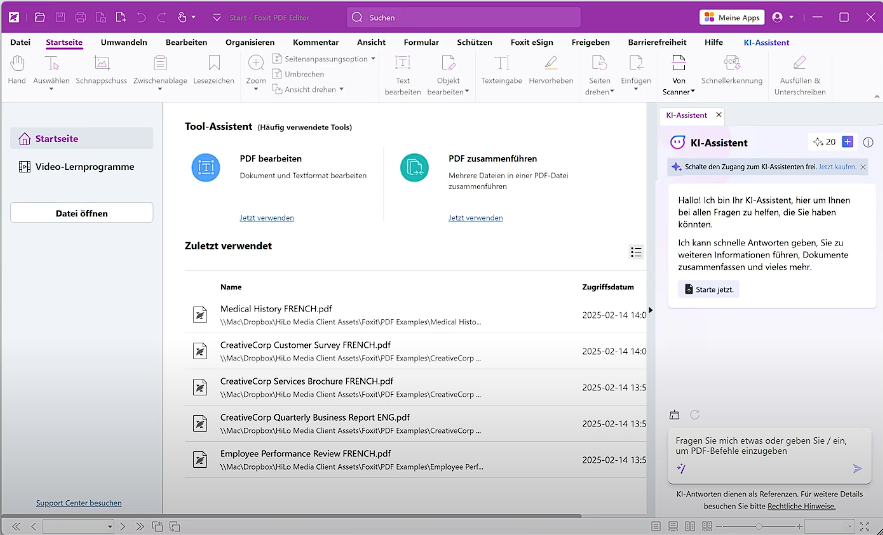Viewport: 883px width, 535px height.
Task: Switch to the Foxit eSign tab
Action: [x=532, y=42]
